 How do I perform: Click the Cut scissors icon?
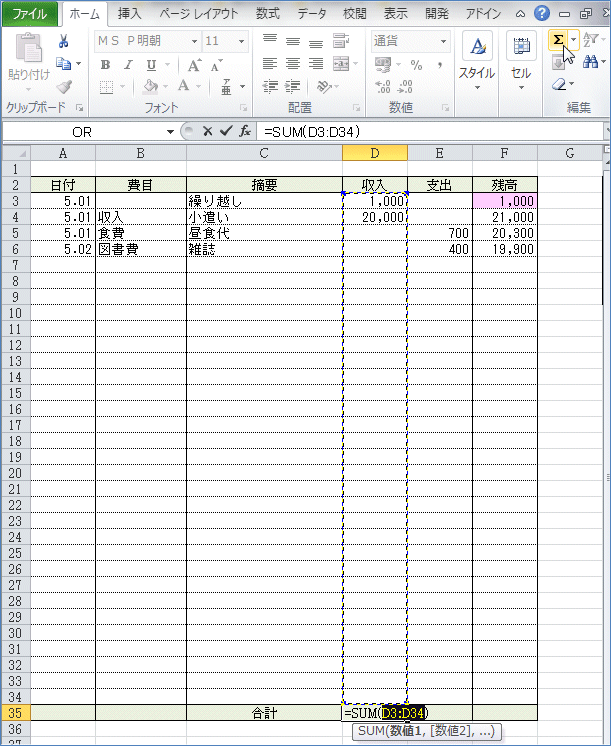(63, 41)
